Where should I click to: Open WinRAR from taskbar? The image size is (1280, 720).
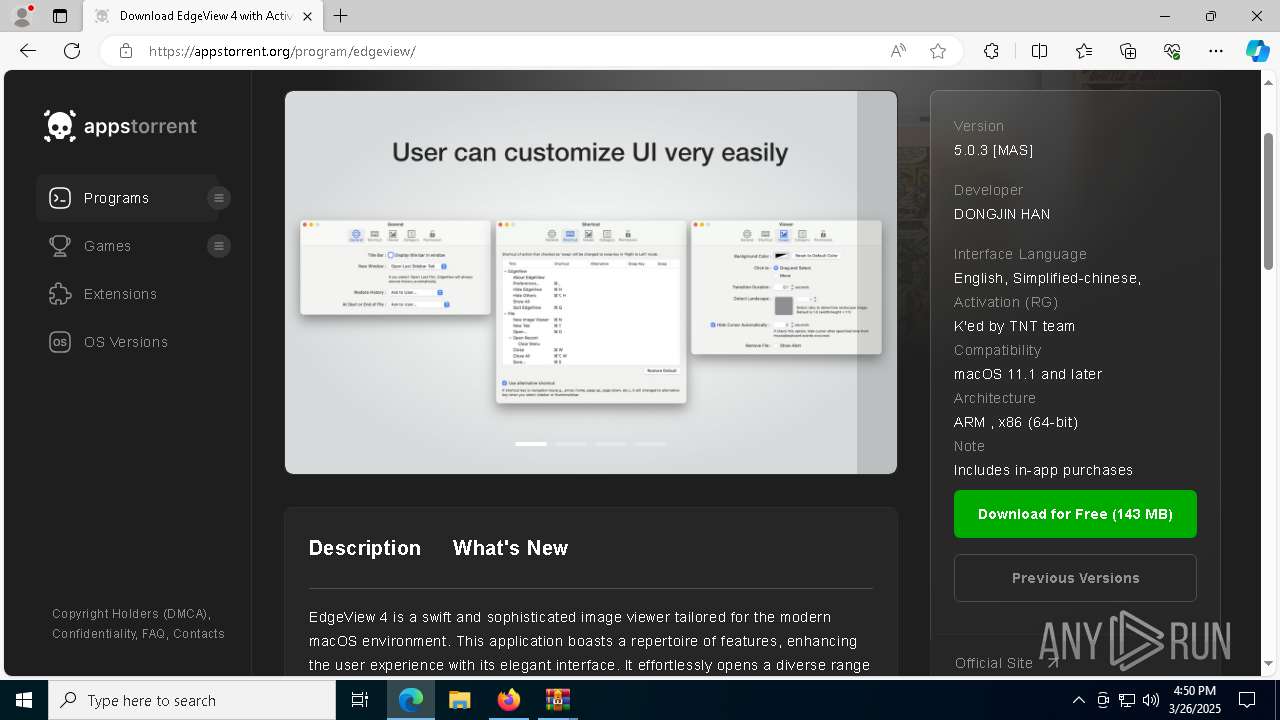coord(557,700)
